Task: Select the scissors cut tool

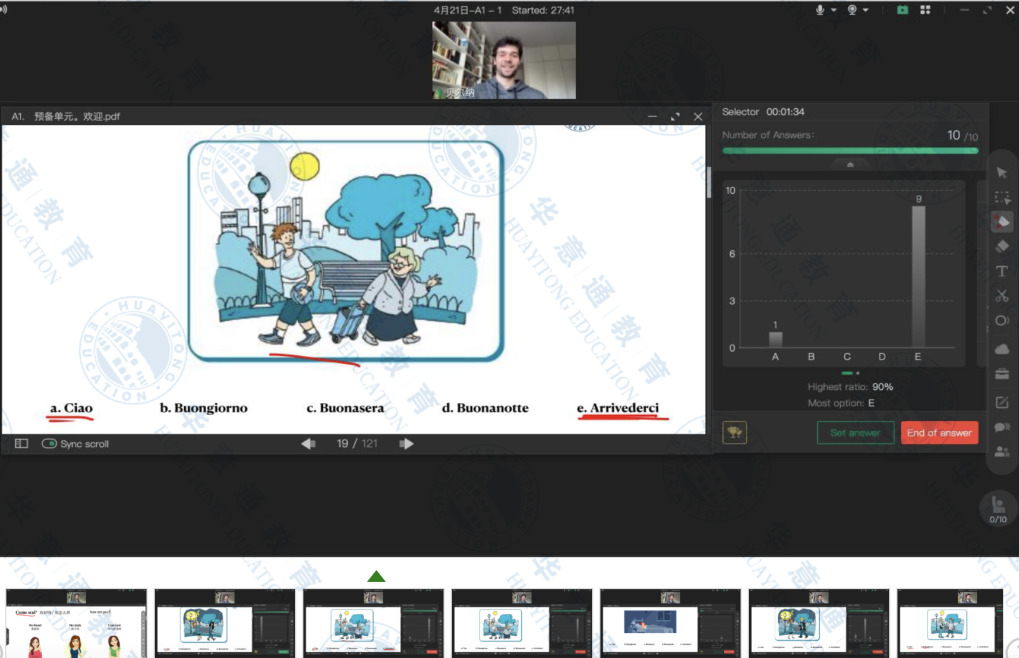Action: pyautogui.click(x=1001, y=296)
